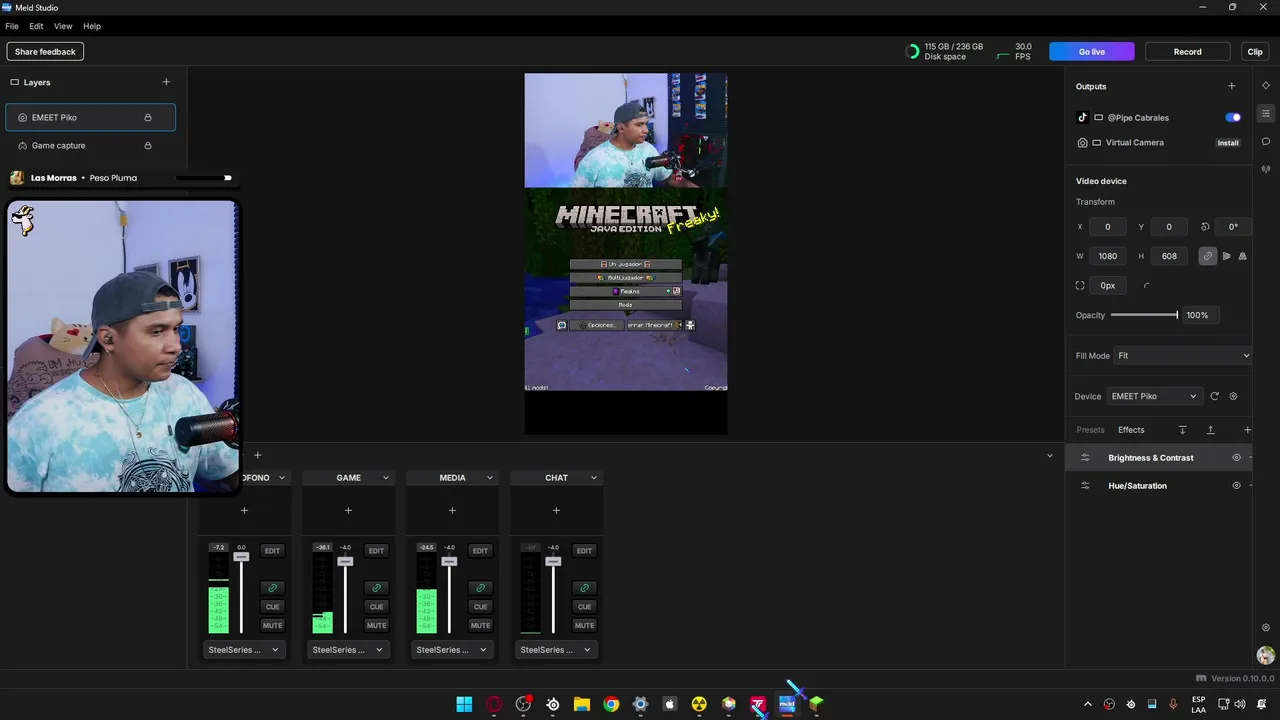The height and width of the screenshot is (720, 1280).
Task: Toggle the @Pipe Cabrales output switch
Action: 1233,117
